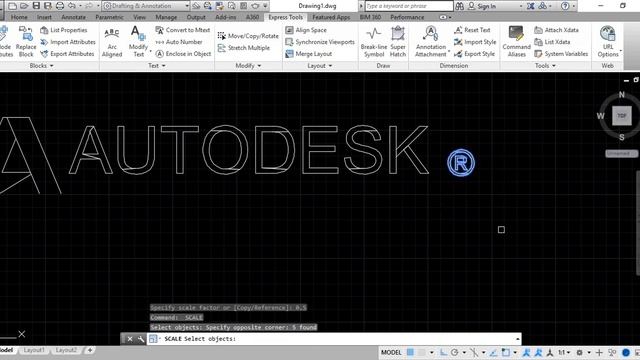Click the List Xdata tool
Image resolution: width=640 pixels, height=360 pixels.
[x=552, y=42]
